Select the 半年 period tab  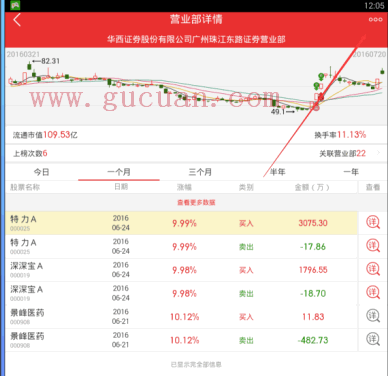point(277,172)
